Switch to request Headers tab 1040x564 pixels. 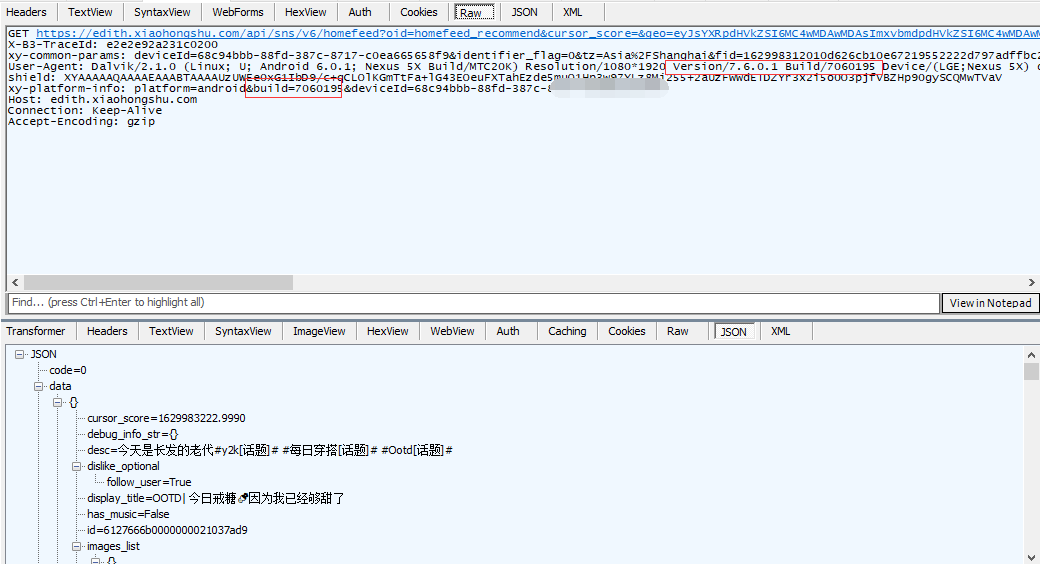[27, 12]
